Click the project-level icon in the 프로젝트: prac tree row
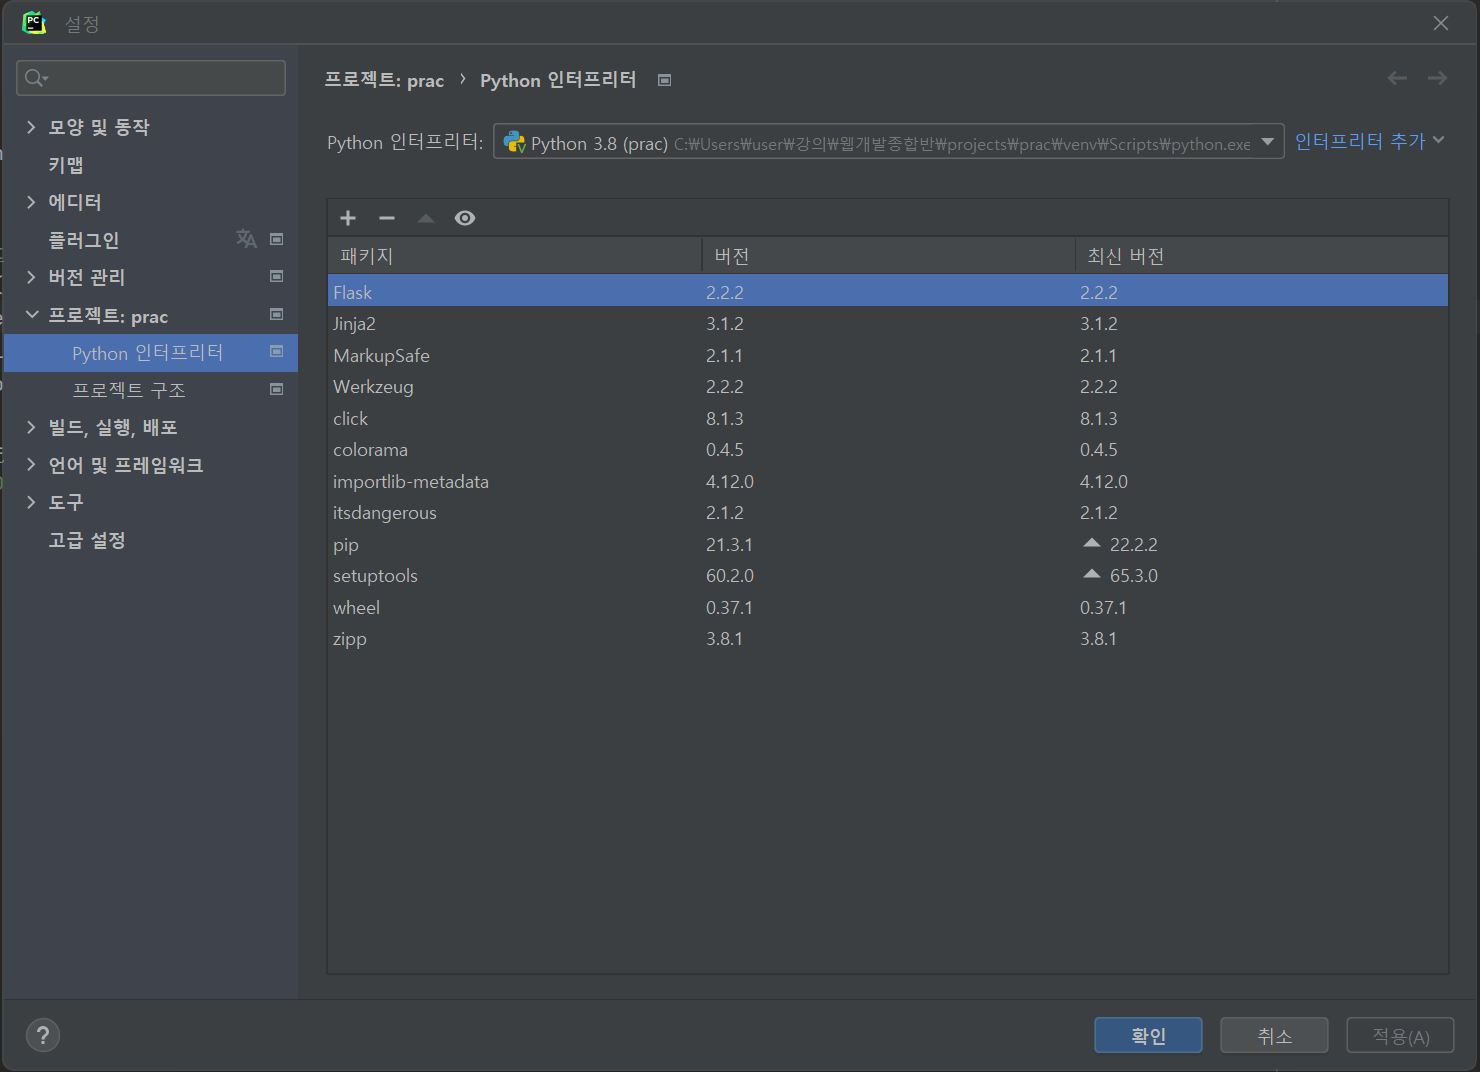1480x1072 pixels. pos(277,314)
